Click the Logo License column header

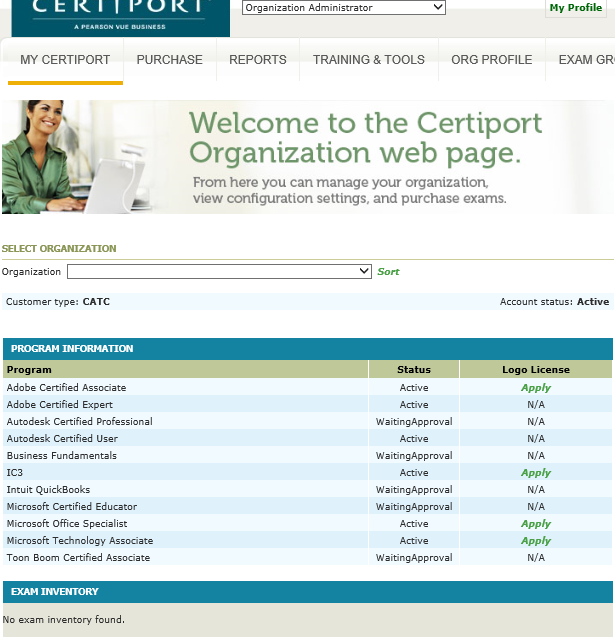pos(536,370)
